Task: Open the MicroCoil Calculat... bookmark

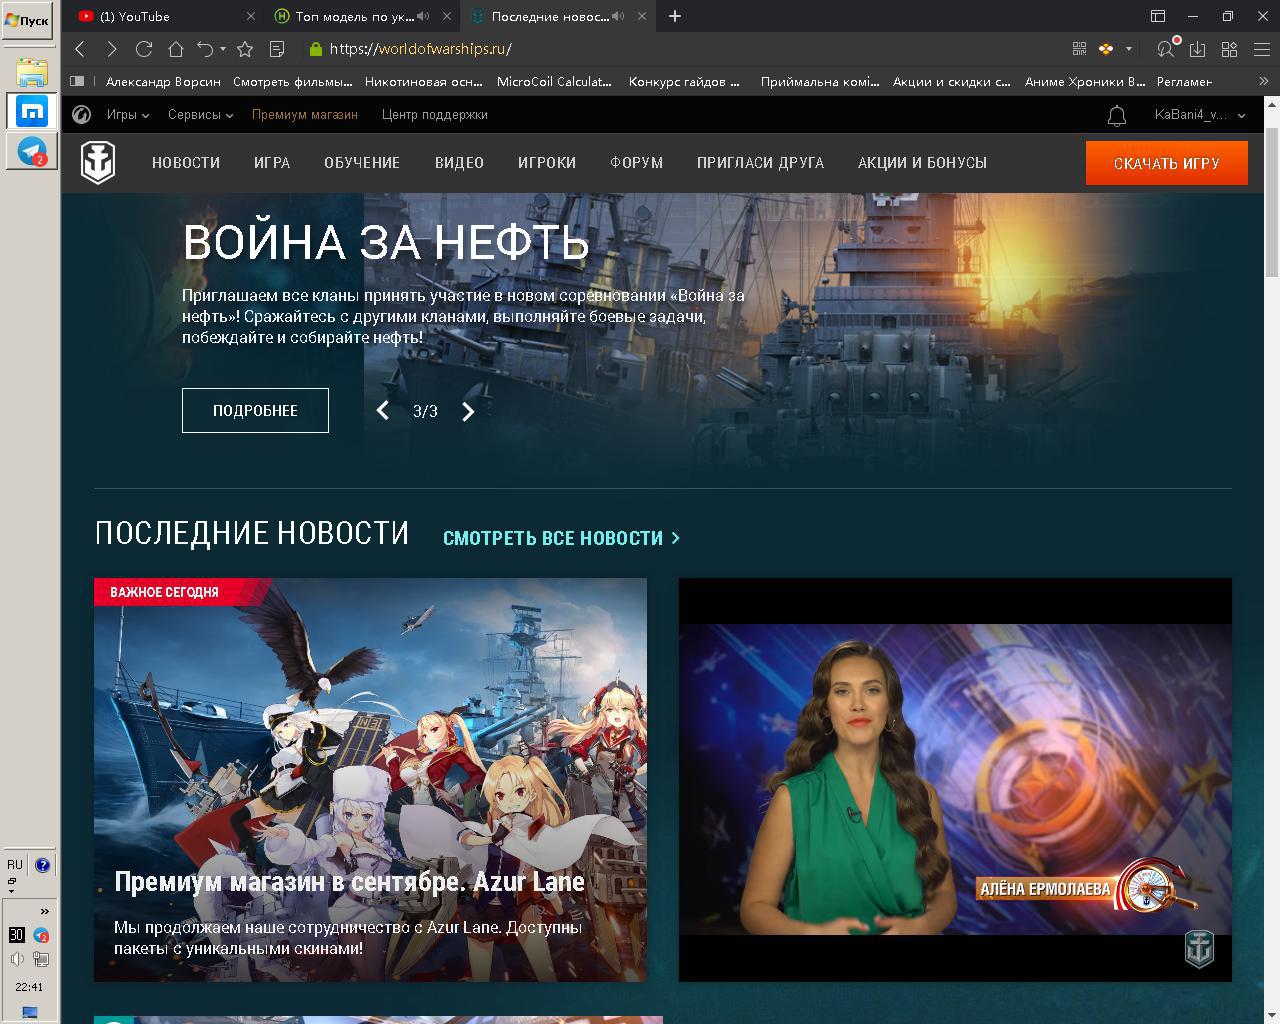Action: click(x=554, y=82)
